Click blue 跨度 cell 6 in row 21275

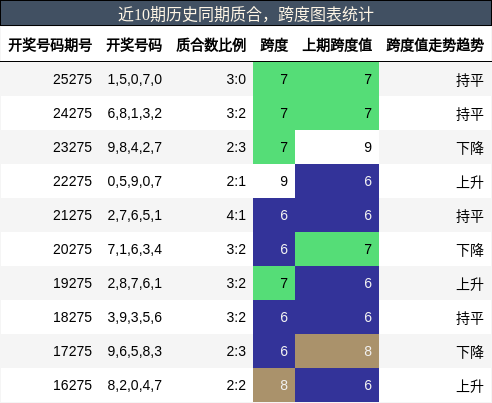[x=274, y=215]
